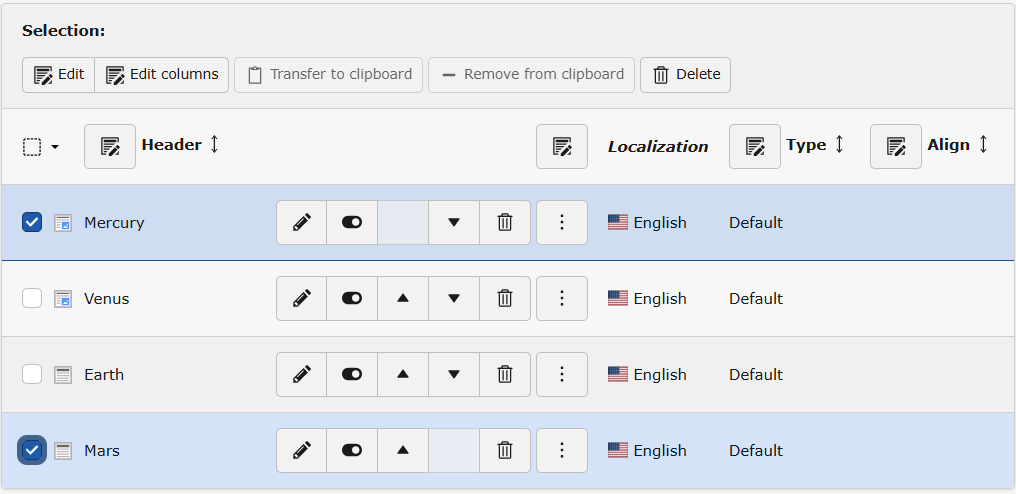Click the Header column label
Image resolution: width=1016 pixels, height=494 pixels.
[x=172, y=145]
